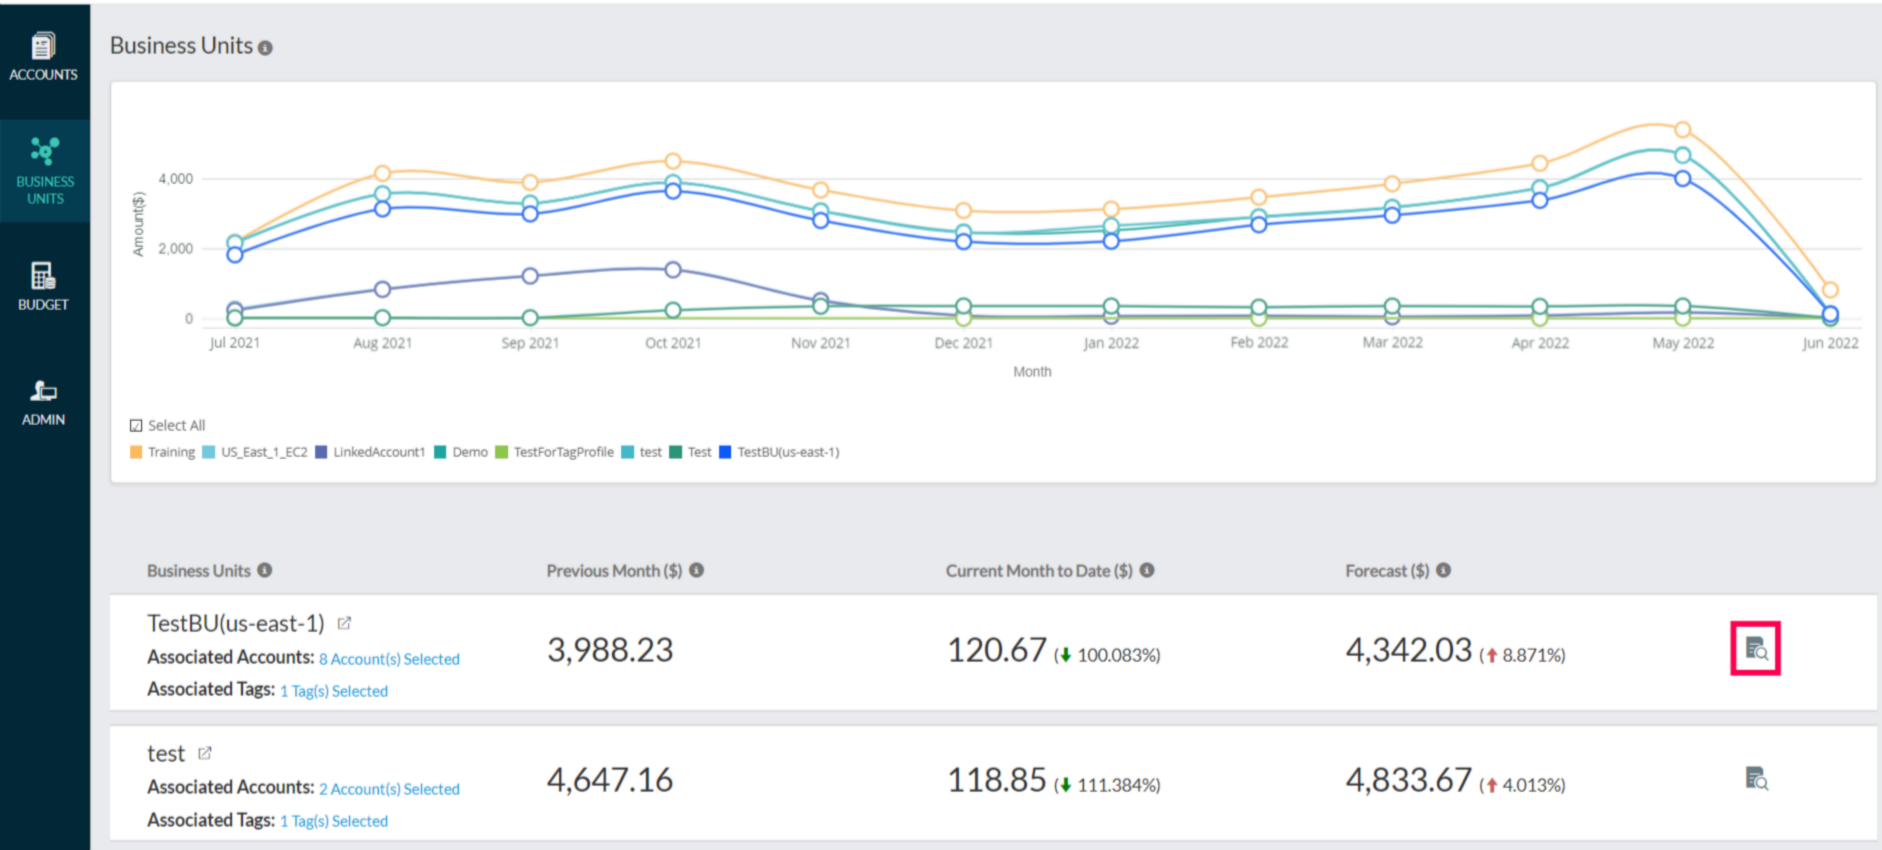Open 2 Account(s) Selected link
The height and width of the screenshot is (850, 1882).
(x=389, y=789)
